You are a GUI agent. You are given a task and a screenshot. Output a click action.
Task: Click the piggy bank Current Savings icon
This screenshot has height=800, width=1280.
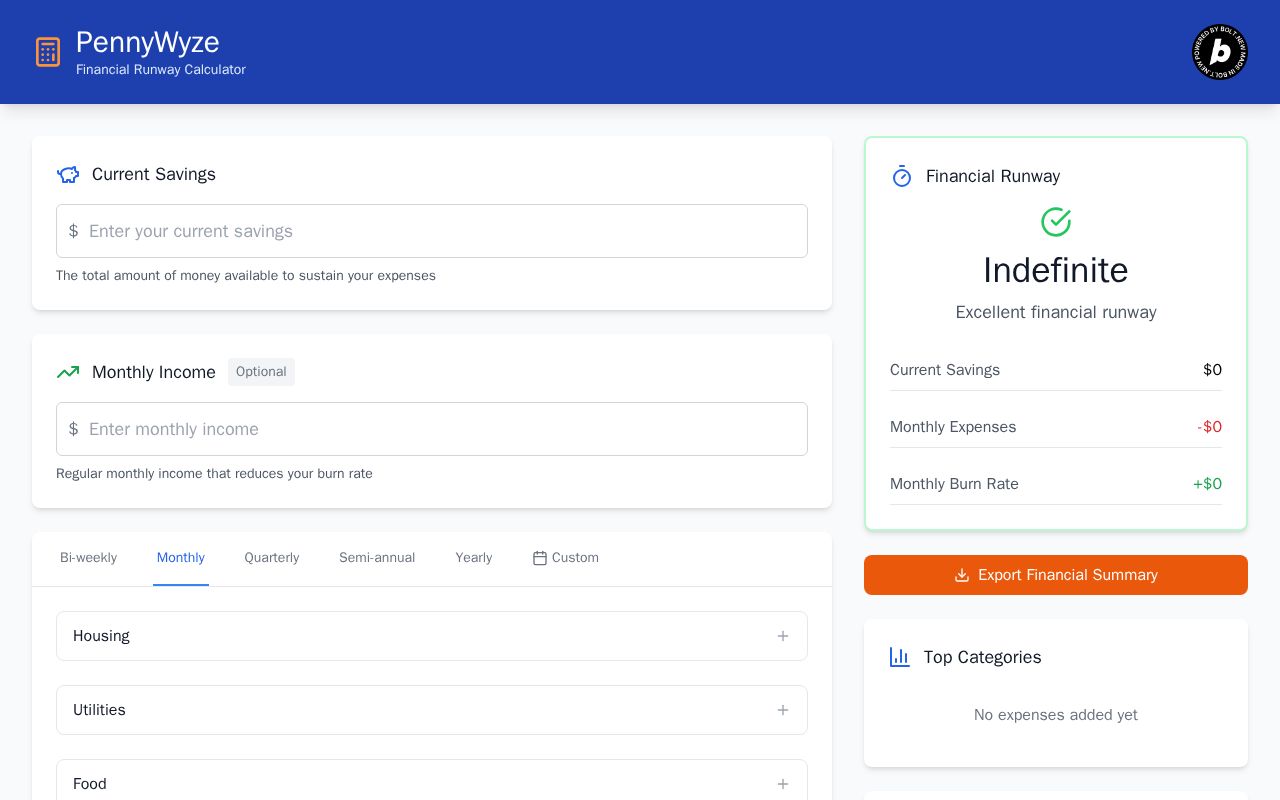[68, 174]
